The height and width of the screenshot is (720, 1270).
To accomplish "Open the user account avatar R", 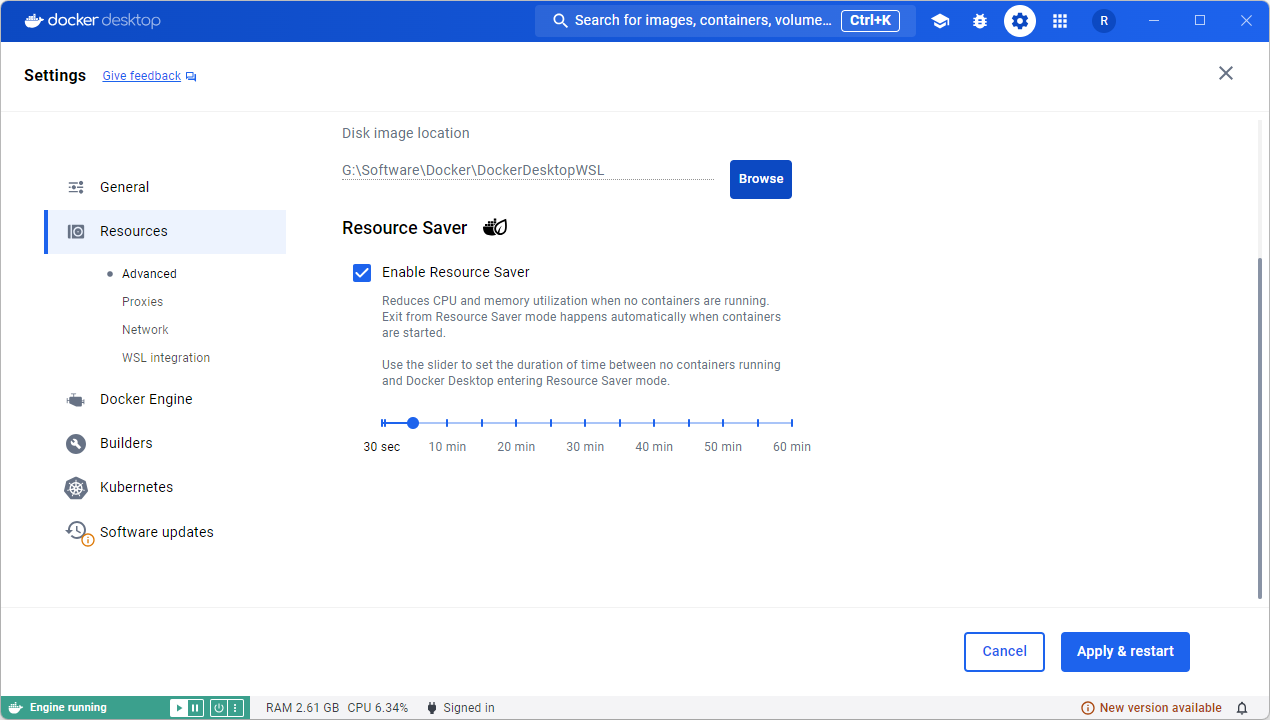I will (x=1104, y=21).
